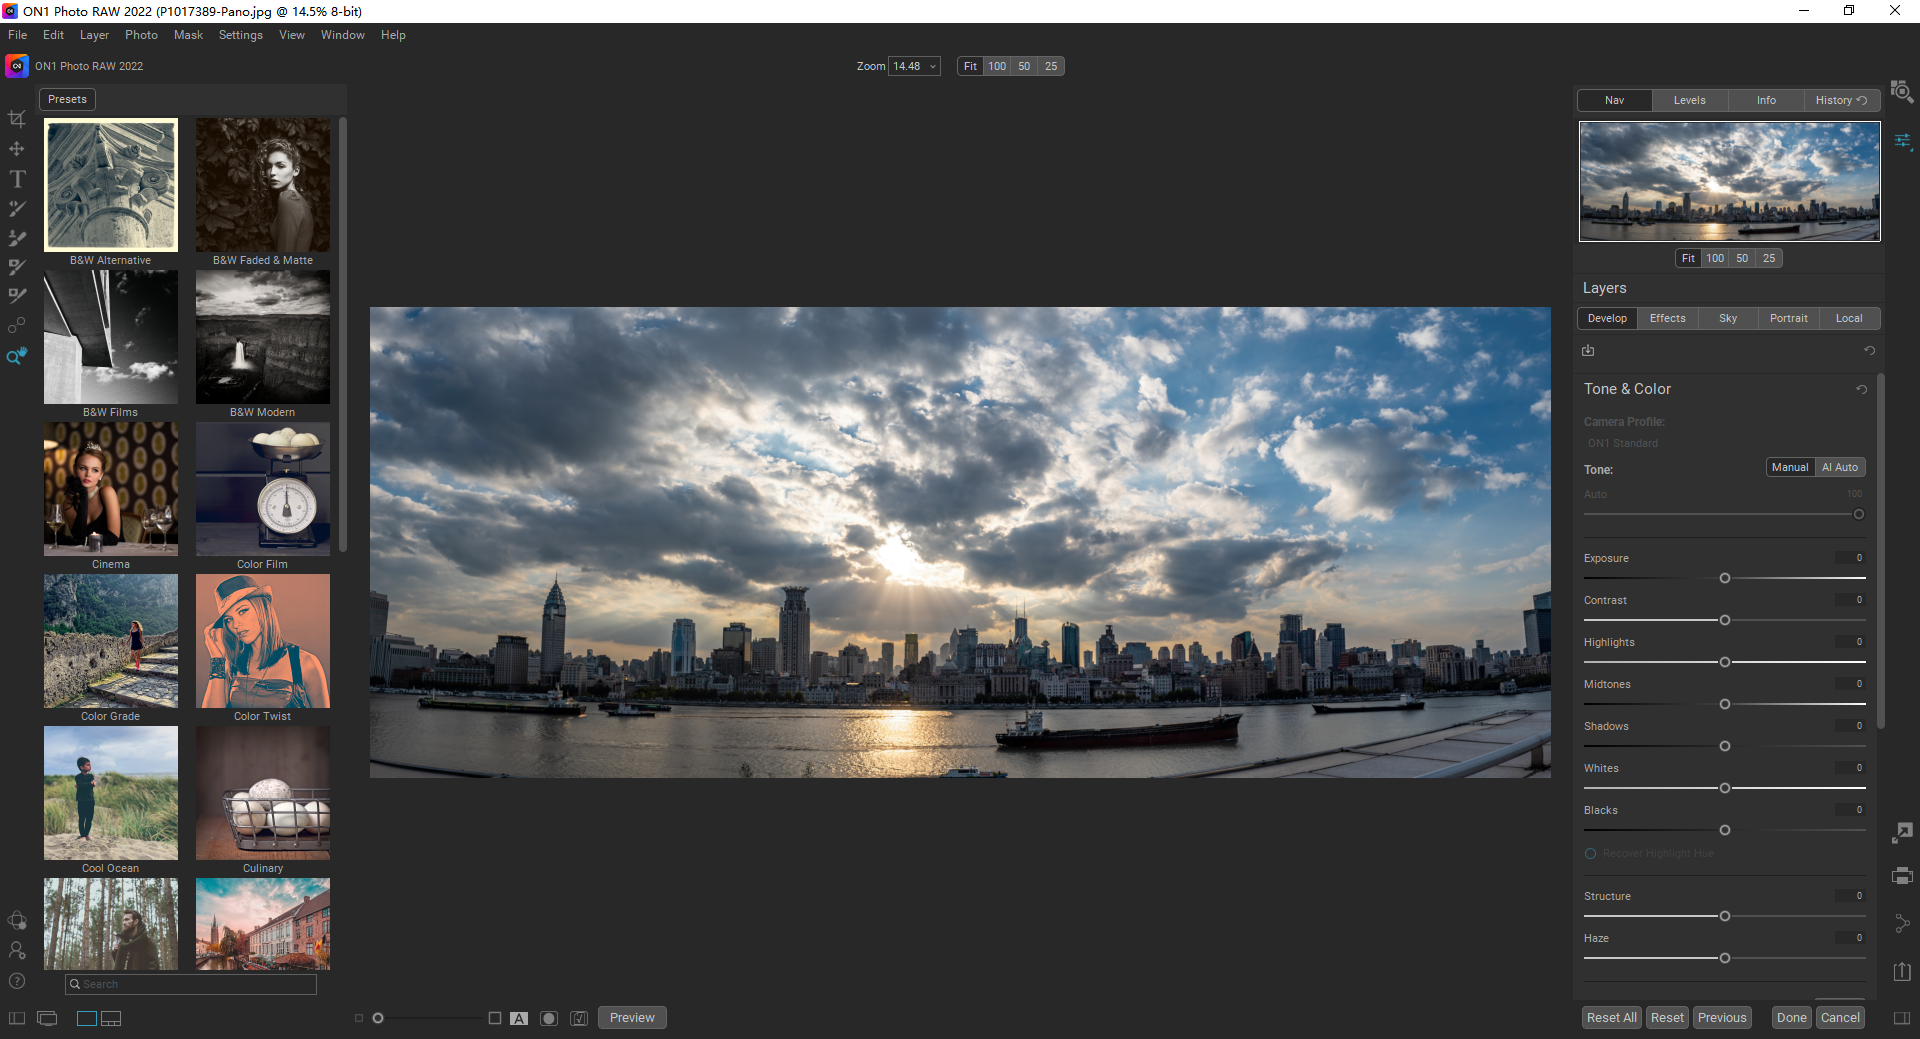Image resolution: width=1920 pixels, height=1039 pixels.
Task: Collapse the Tone & Color section
Action: [1627, 389]
